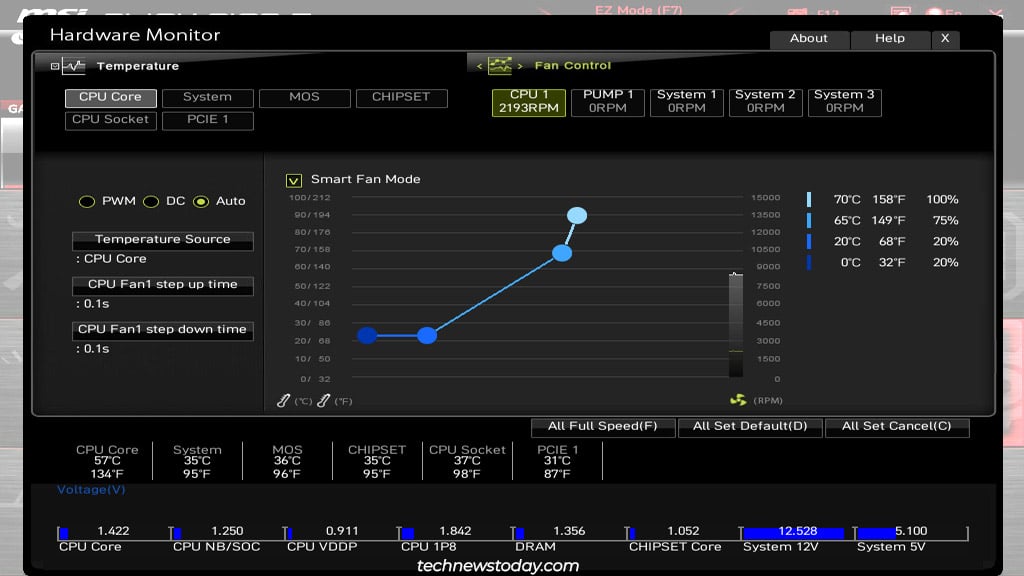Viewport: 1024px width, 576px height.
Task: Switch to the PUMP 1 fan tab
Action: tap(608, 101)
